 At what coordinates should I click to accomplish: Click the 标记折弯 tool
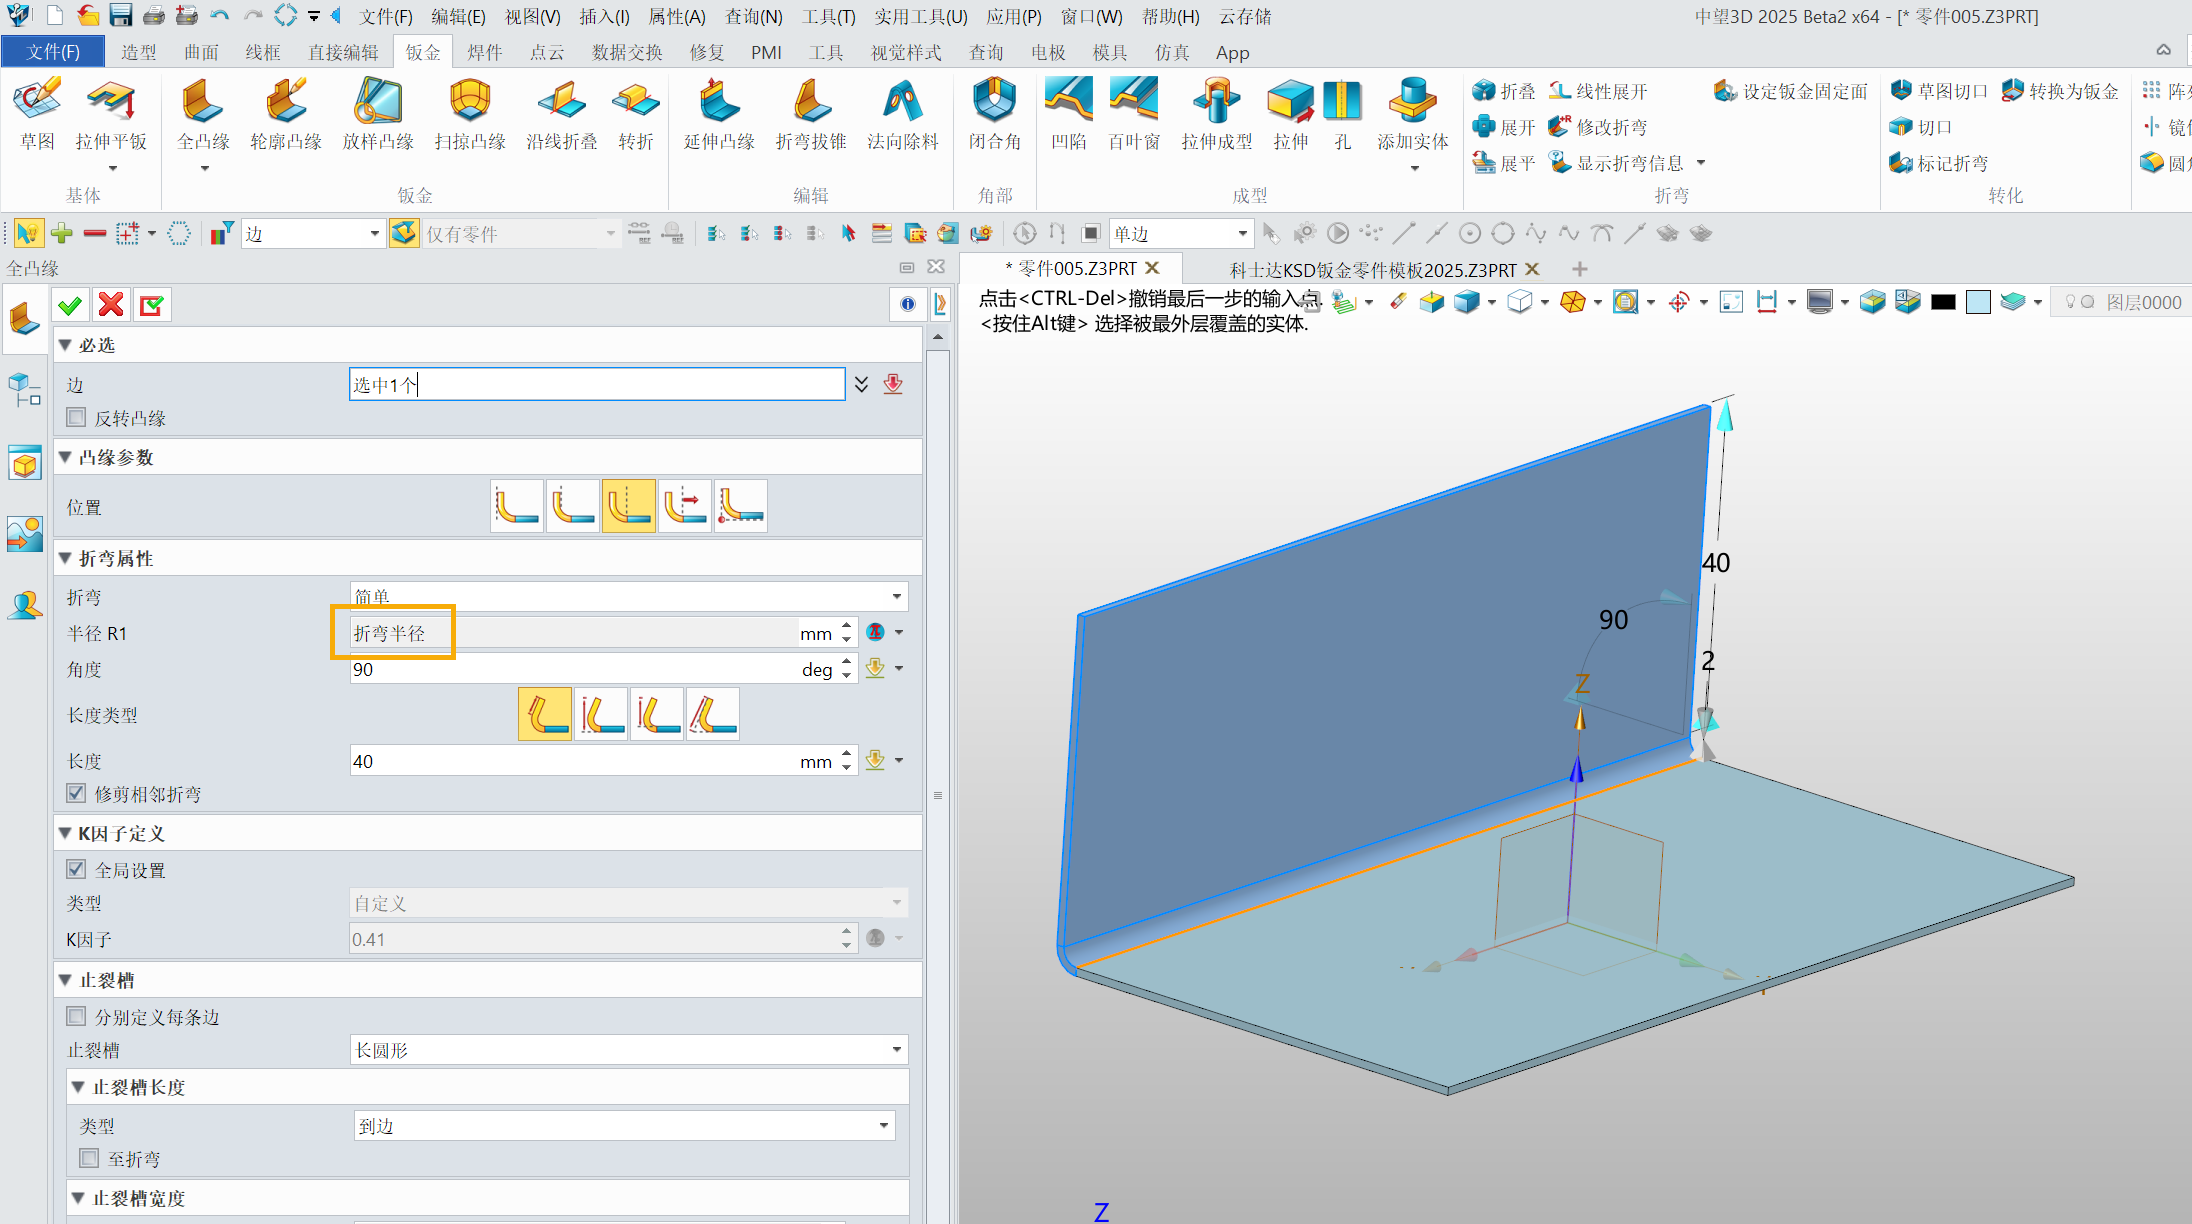(1938, 163)
